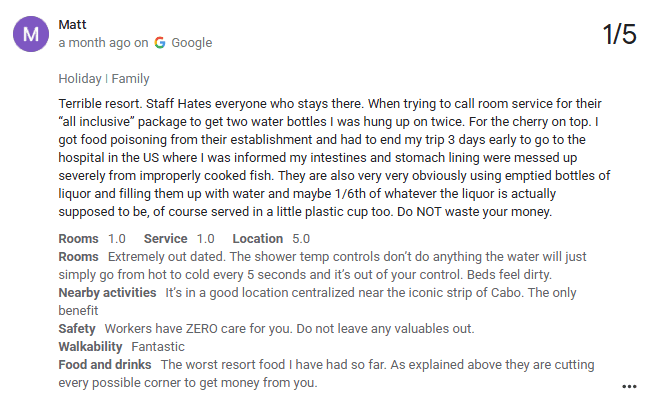Click the Service 1.0 rating
Screen dimensions: 671x404
[179, 238]
